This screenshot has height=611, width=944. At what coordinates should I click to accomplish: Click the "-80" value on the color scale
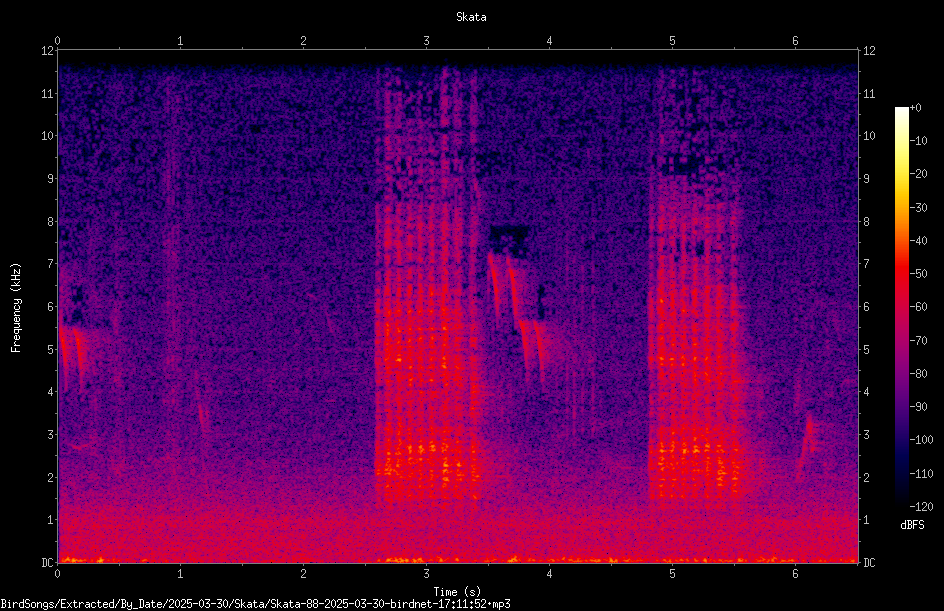(918, 374)
